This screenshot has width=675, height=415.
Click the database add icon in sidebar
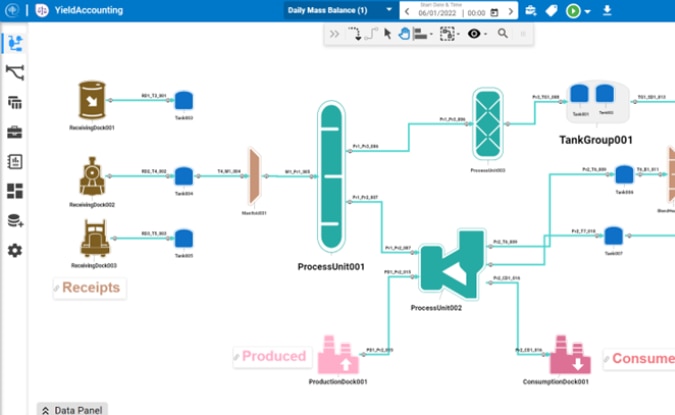(15, 221)
